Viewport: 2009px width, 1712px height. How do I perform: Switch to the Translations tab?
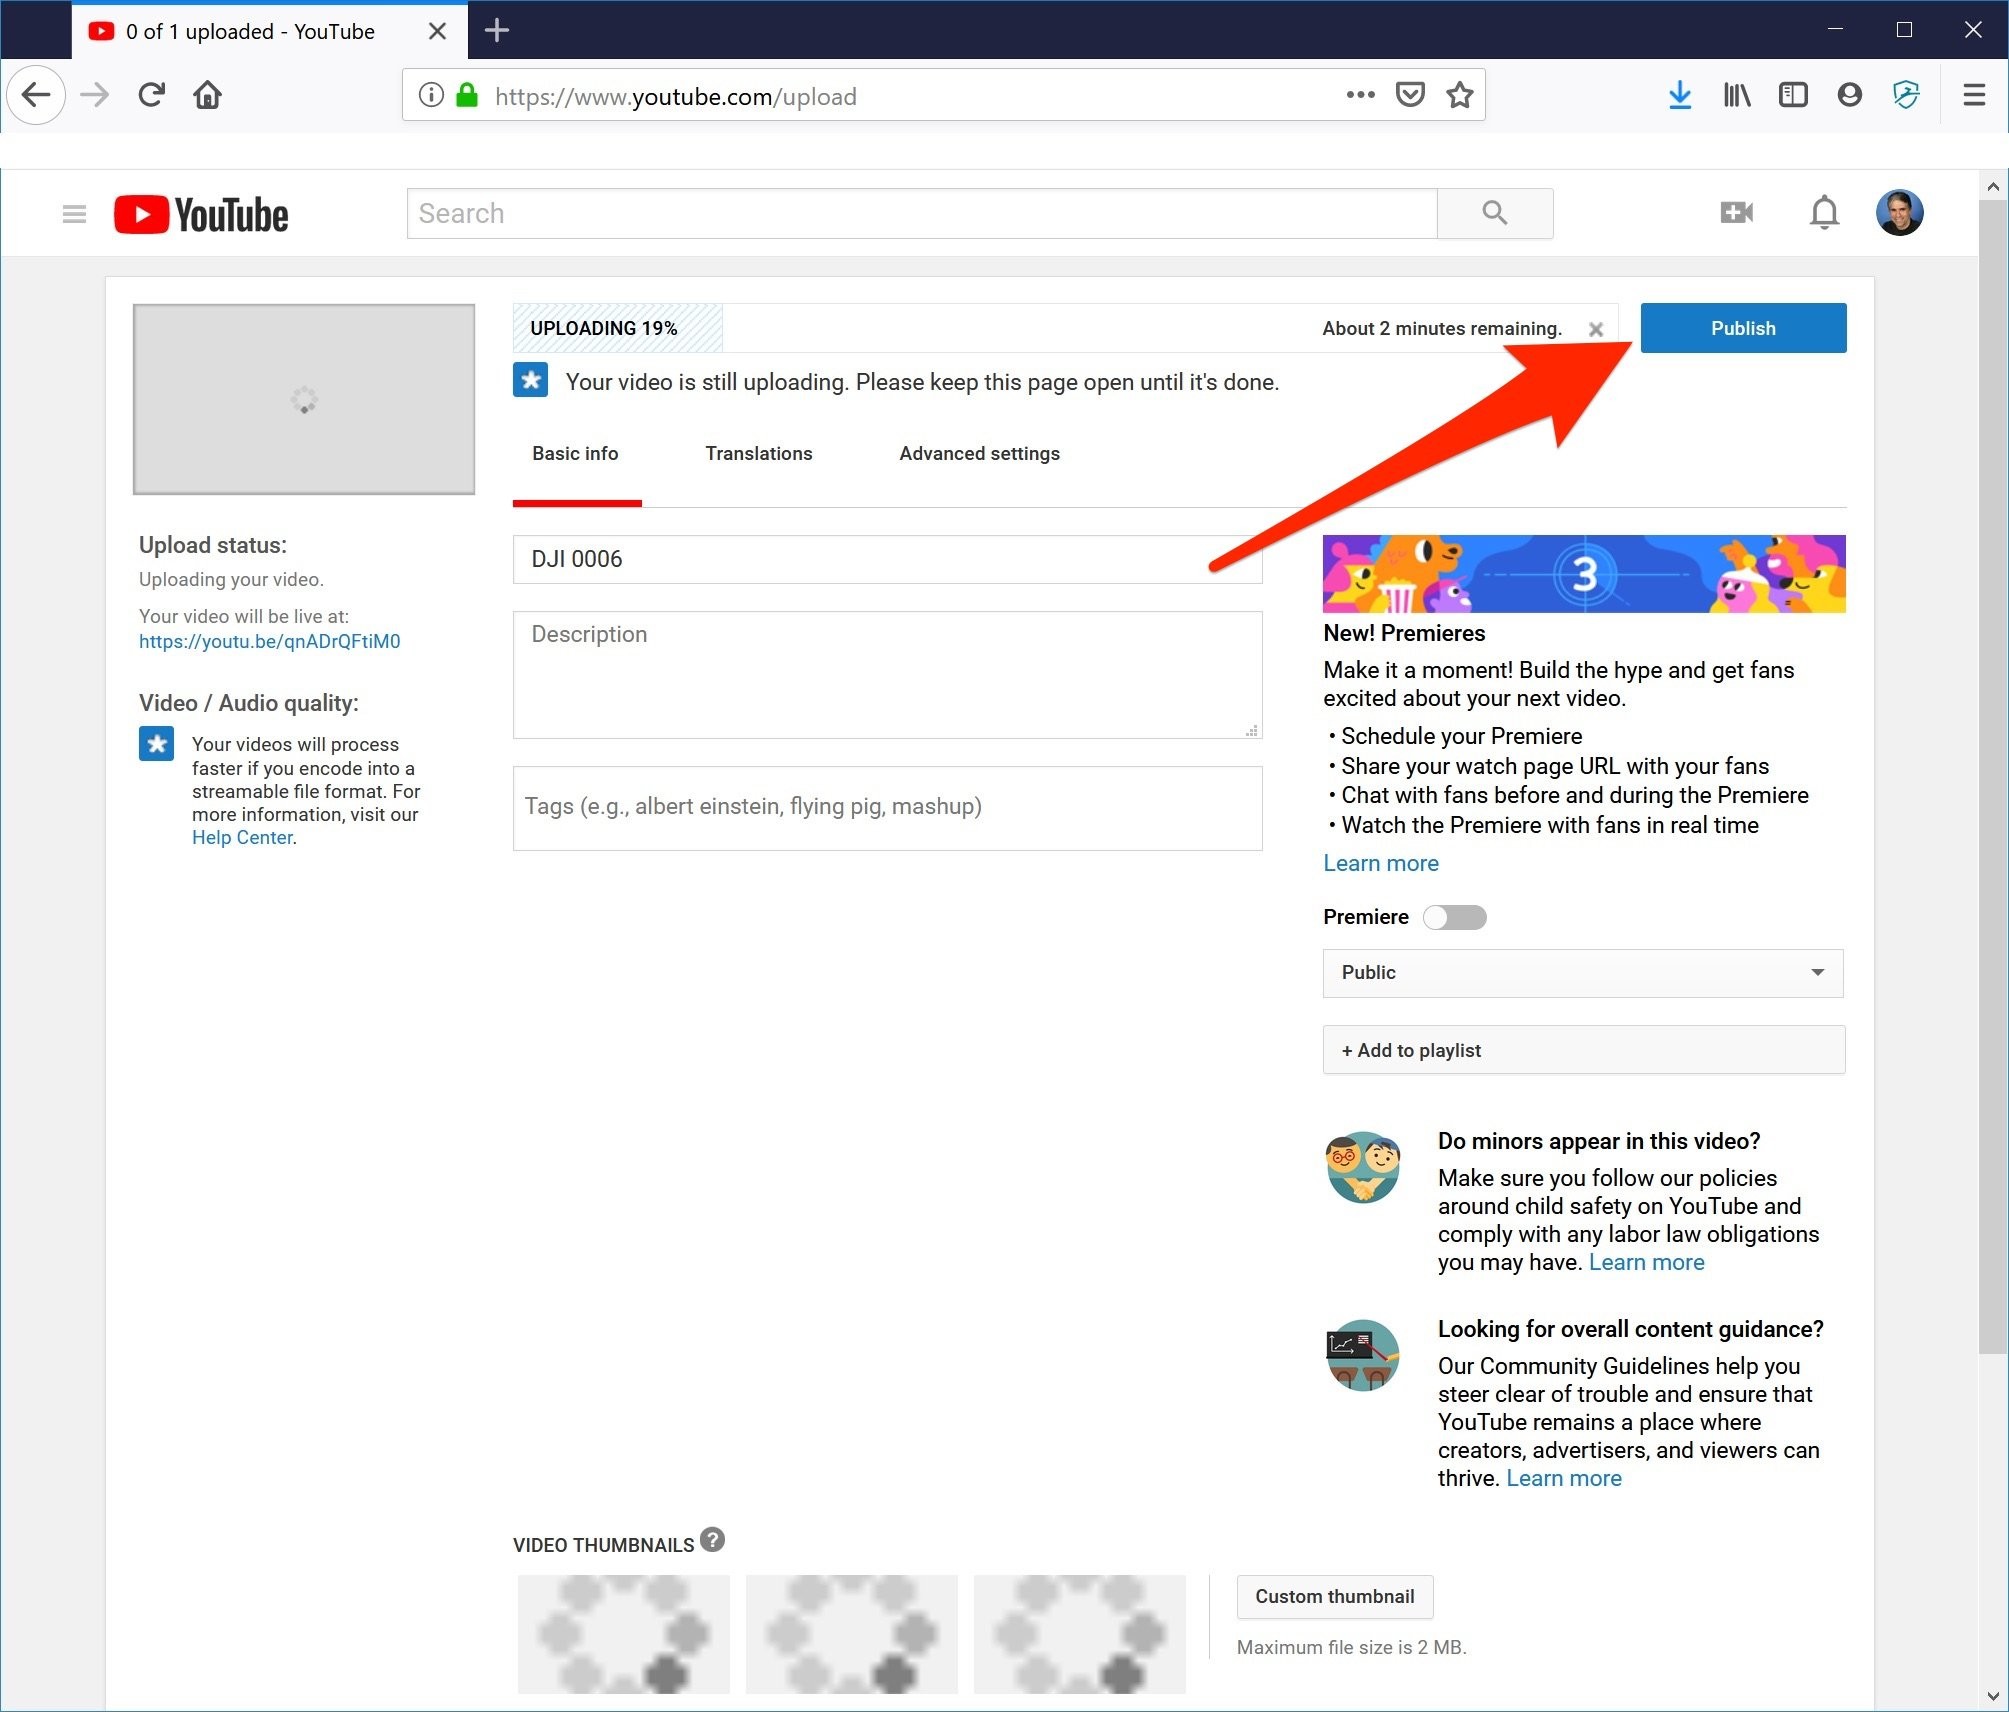pos(758,454)
